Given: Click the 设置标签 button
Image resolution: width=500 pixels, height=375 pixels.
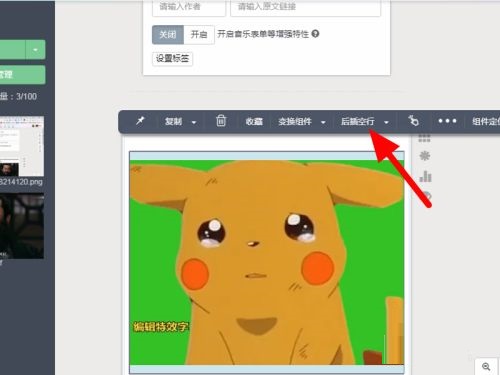Looking at the screenshot, I should coord(172,59).
